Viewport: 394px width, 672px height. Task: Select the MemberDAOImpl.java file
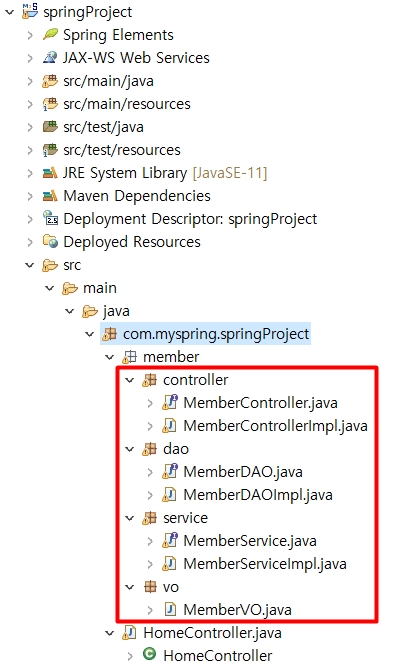tap(258, 495)
